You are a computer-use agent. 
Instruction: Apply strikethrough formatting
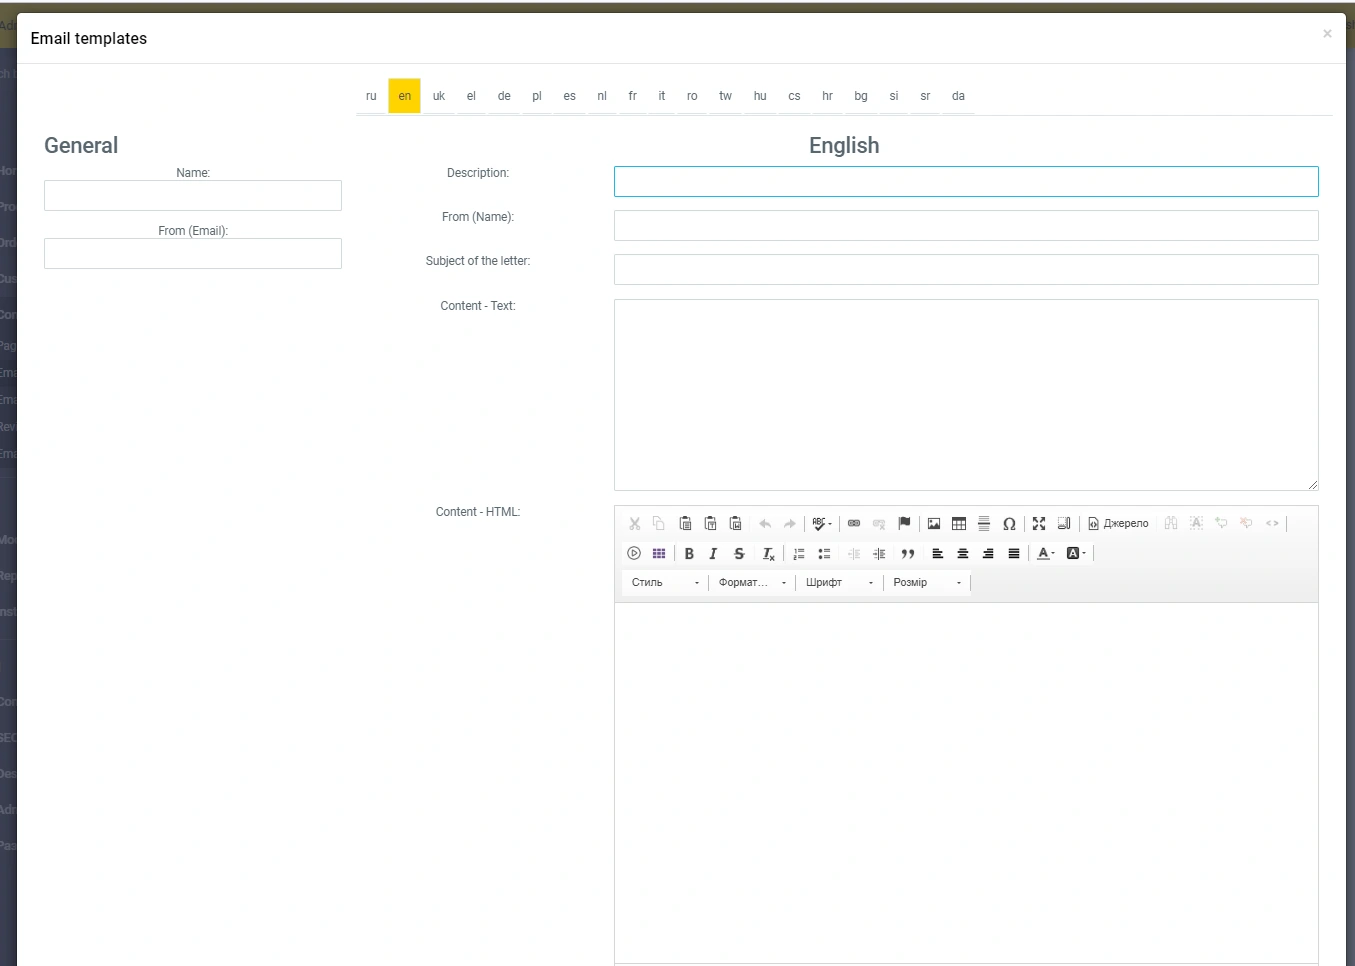[739, 554]
